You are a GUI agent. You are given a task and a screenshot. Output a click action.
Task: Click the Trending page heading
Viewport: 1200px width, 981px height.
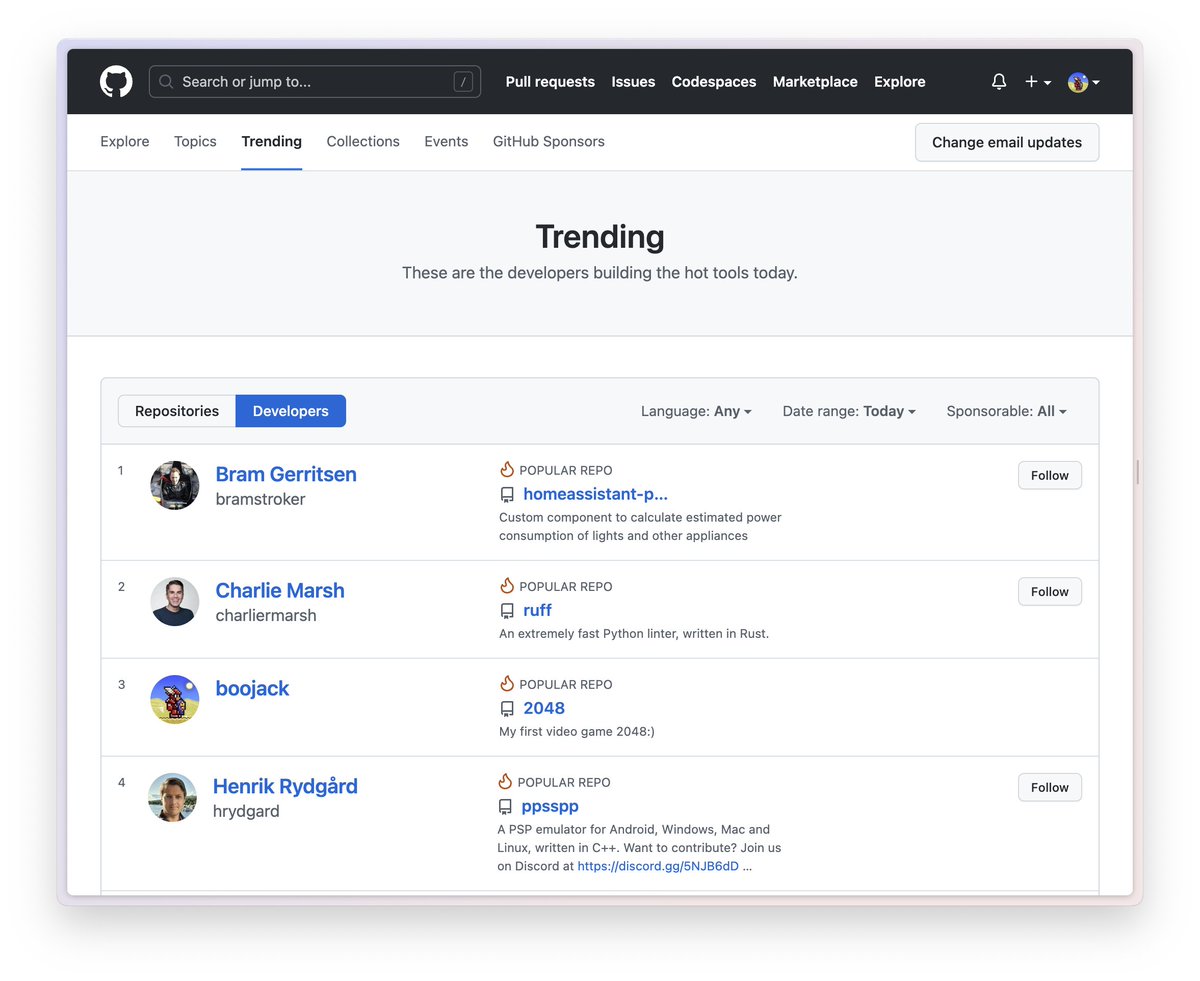(x=600, y=237)
